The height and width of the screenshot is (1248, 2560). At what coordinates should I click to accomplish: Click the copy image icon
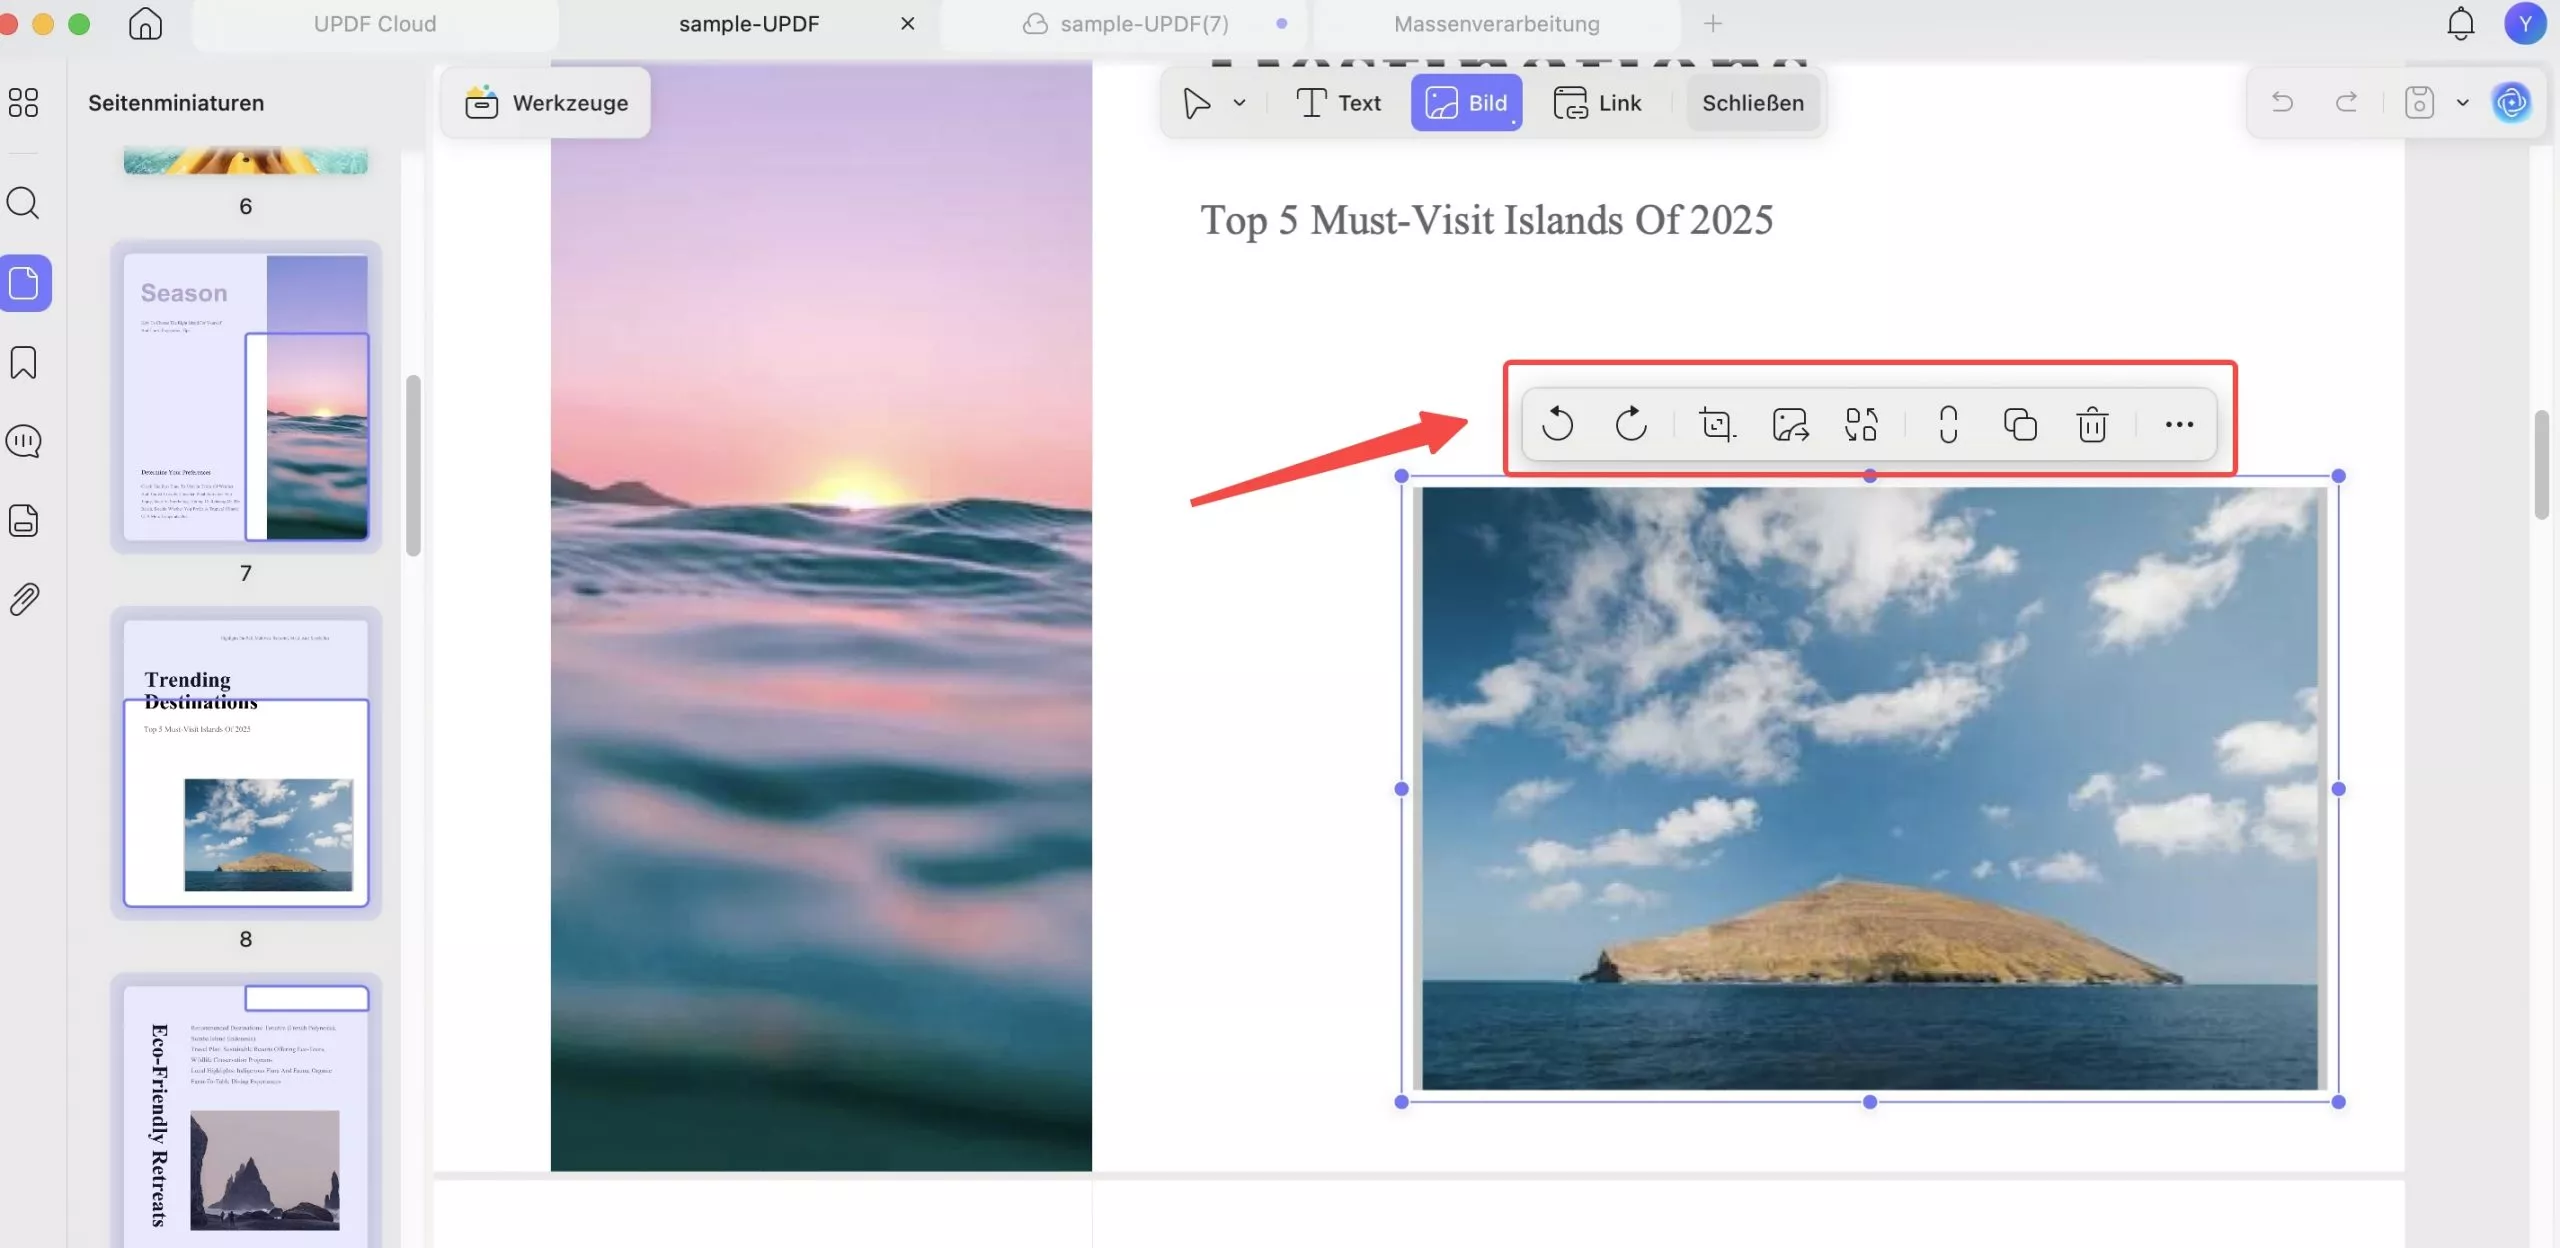pyautogui.click(x=2019, y=424)
